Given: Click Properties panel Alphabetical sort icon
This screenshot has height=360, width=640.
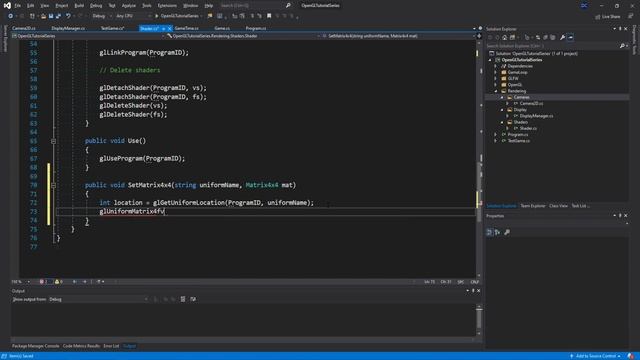Looking at the screenshot, I should 498,232.
